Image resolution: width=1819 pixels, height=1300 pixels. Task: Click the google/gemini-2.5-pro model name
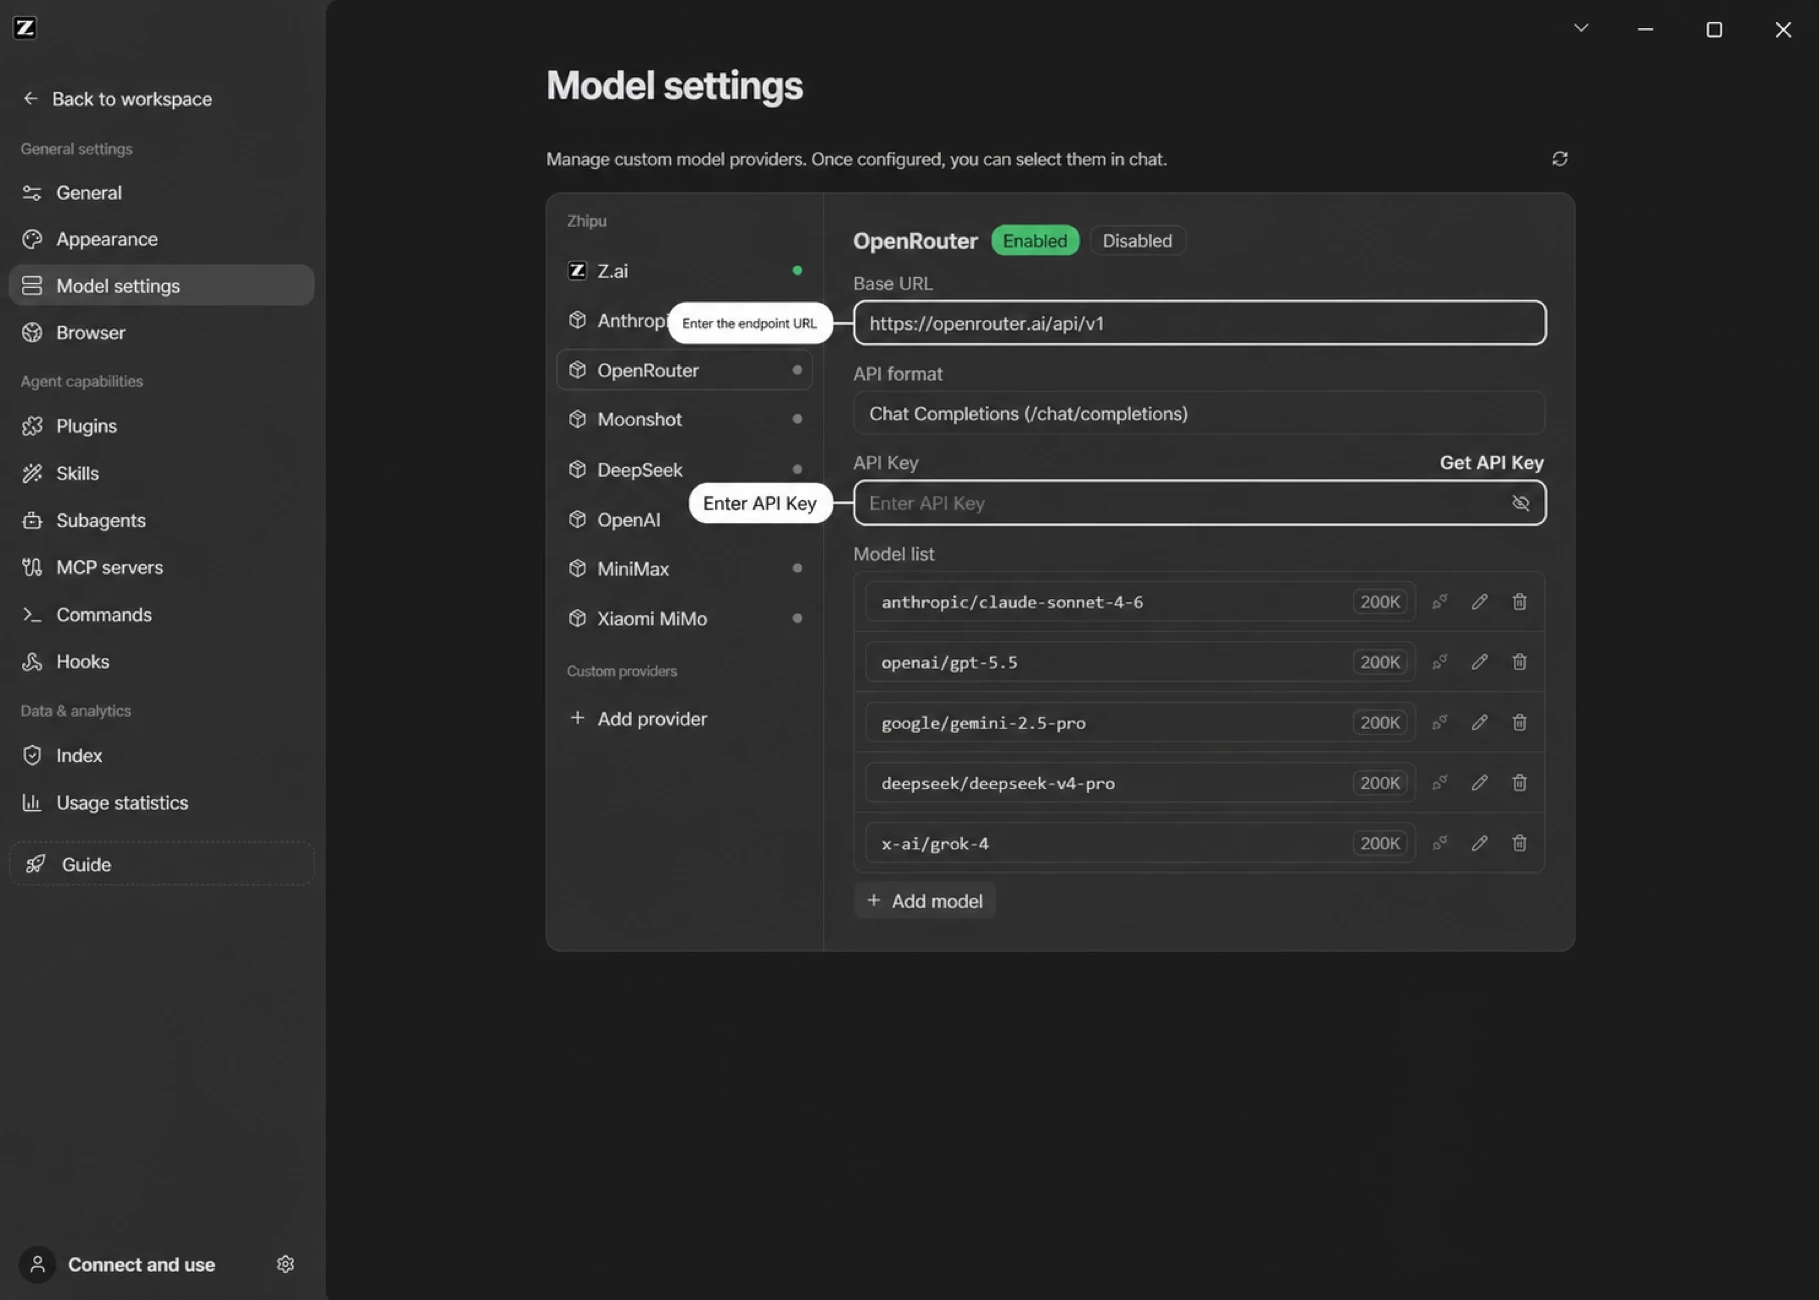coord(983,722)
